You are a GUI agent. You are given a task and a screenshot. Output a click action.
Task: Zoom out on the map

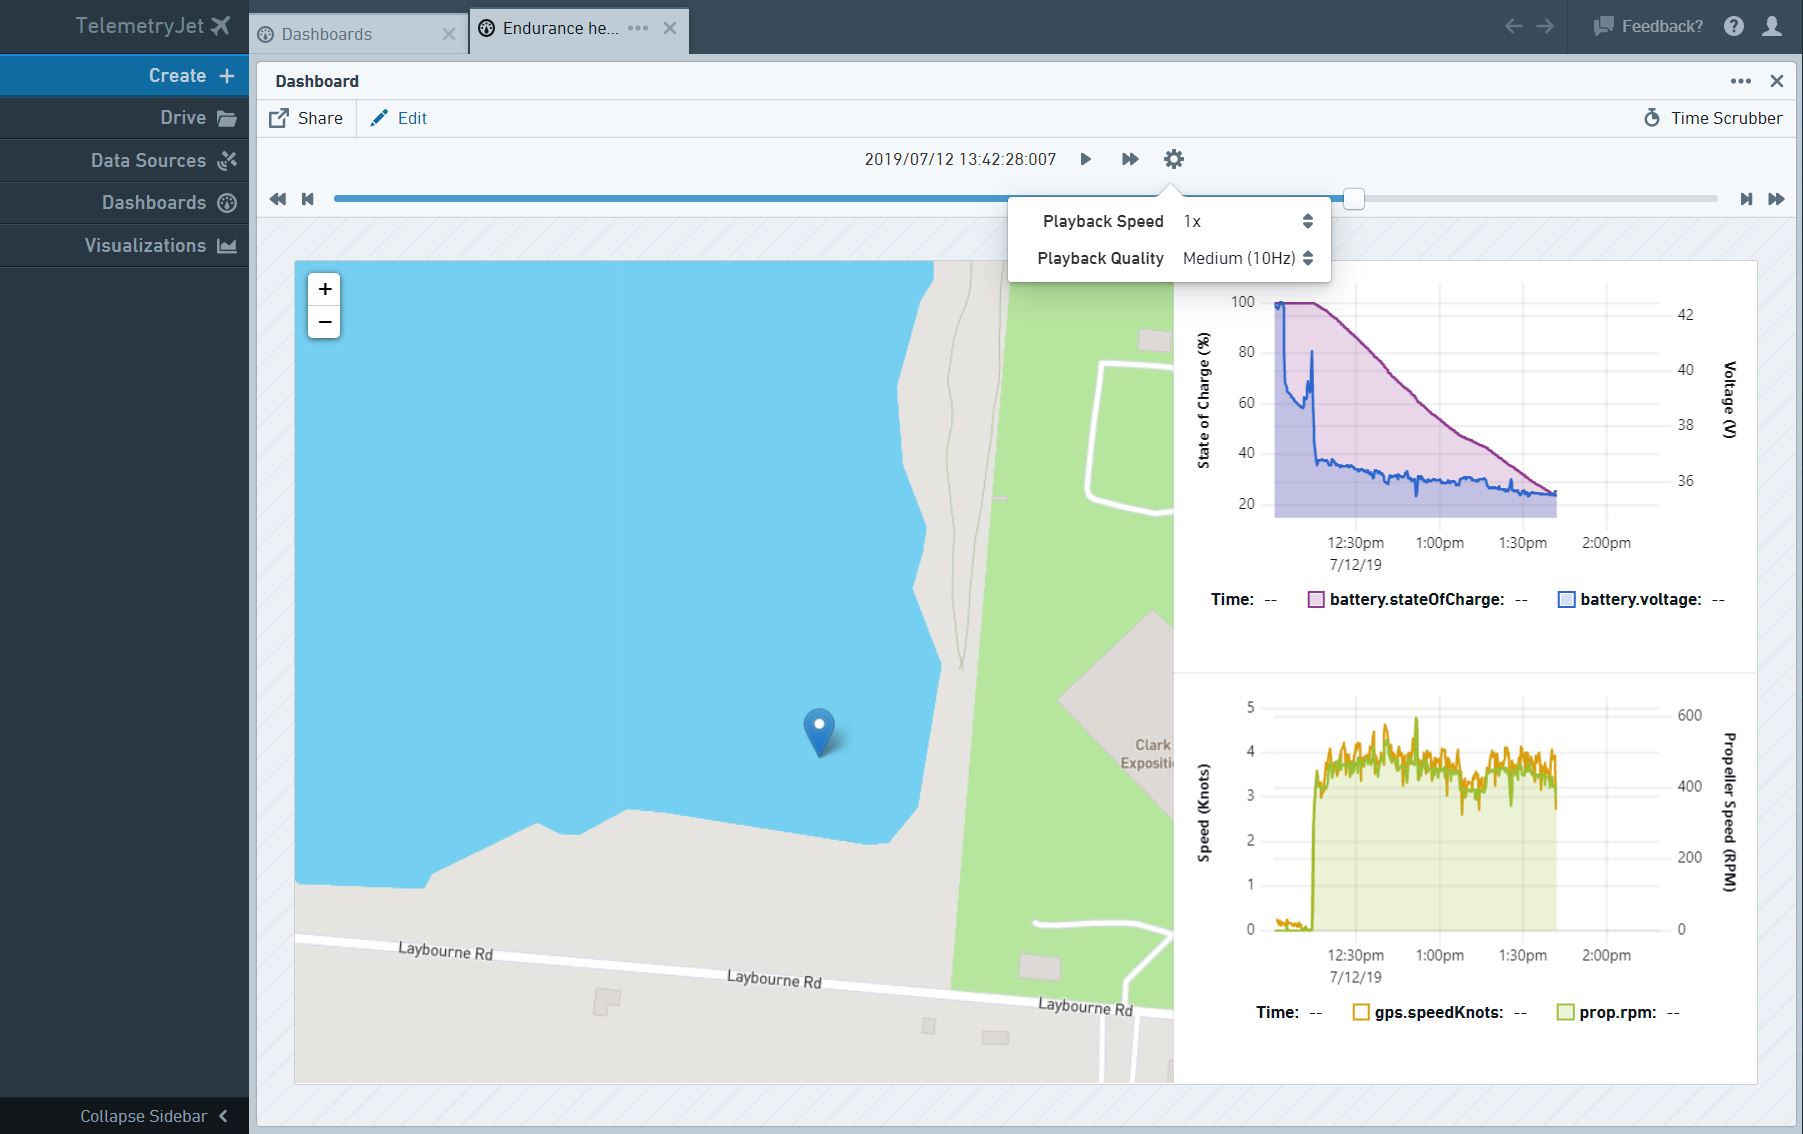point(325,322)
